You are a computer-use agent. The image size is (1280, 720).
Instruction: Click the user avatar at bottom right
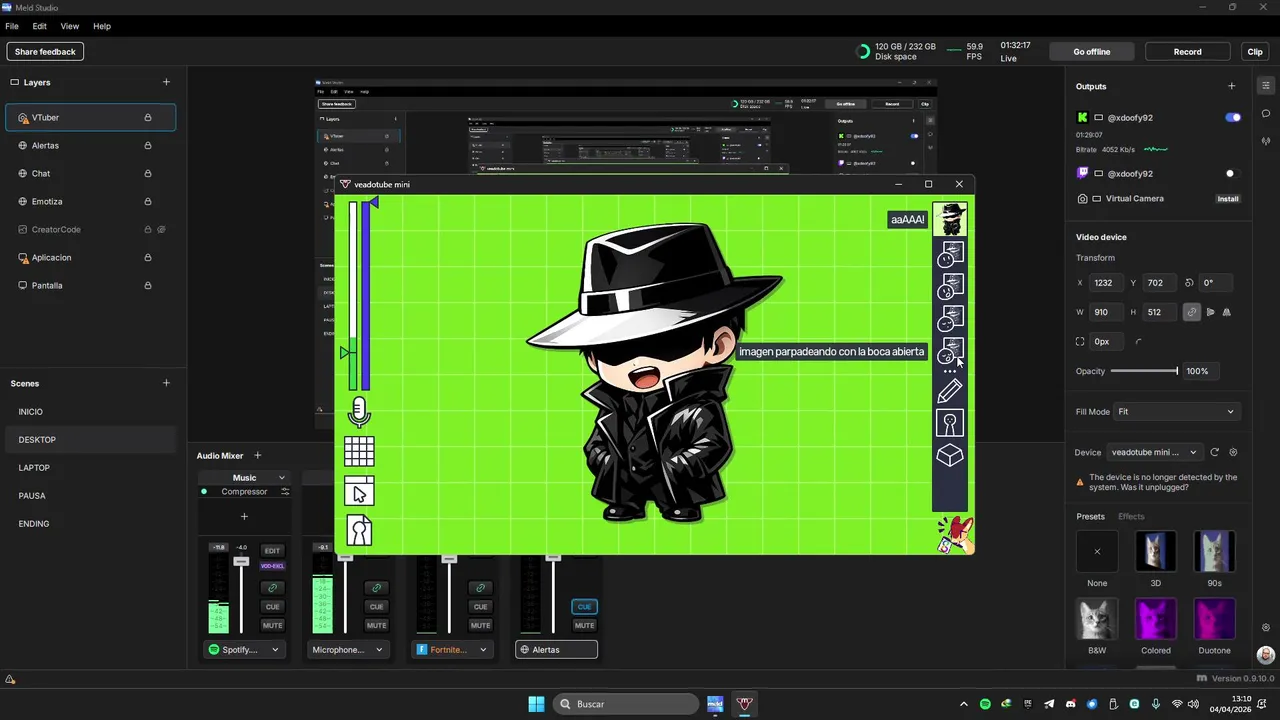point(1266,655)
